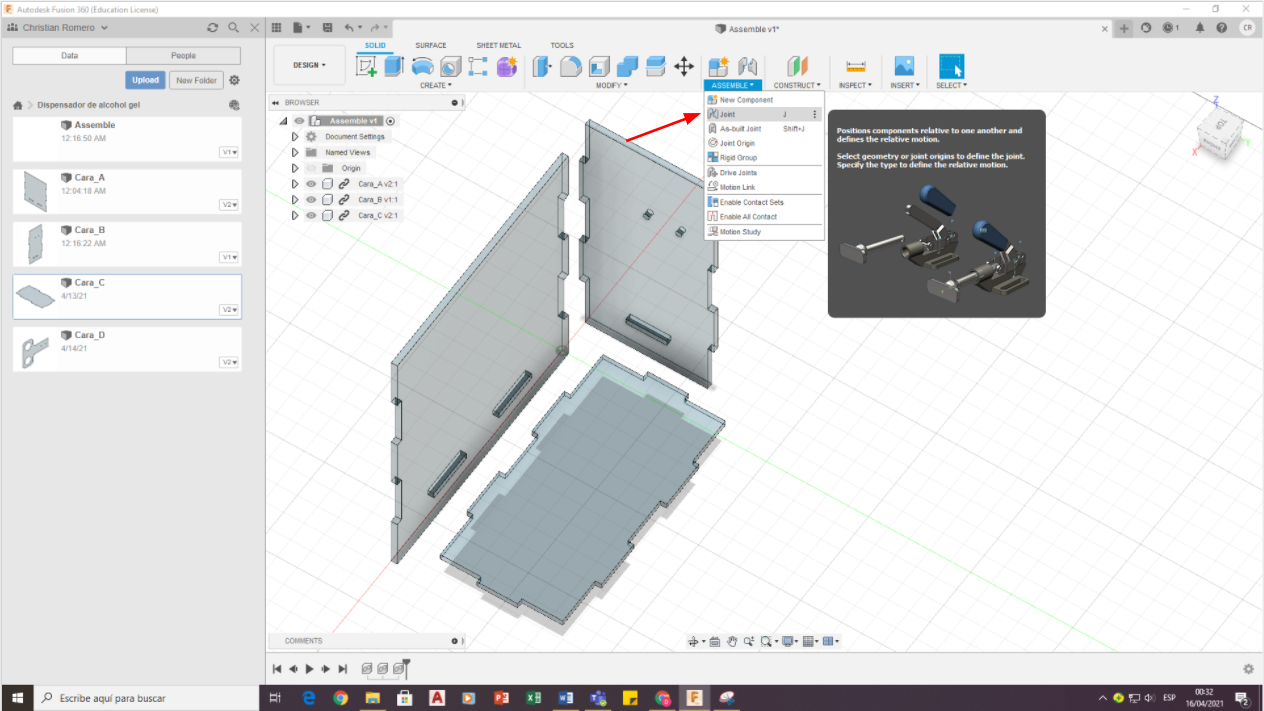Select the Press Pull tool
The width and height of the screenshot is (1264, 711).
coord(542,66)
